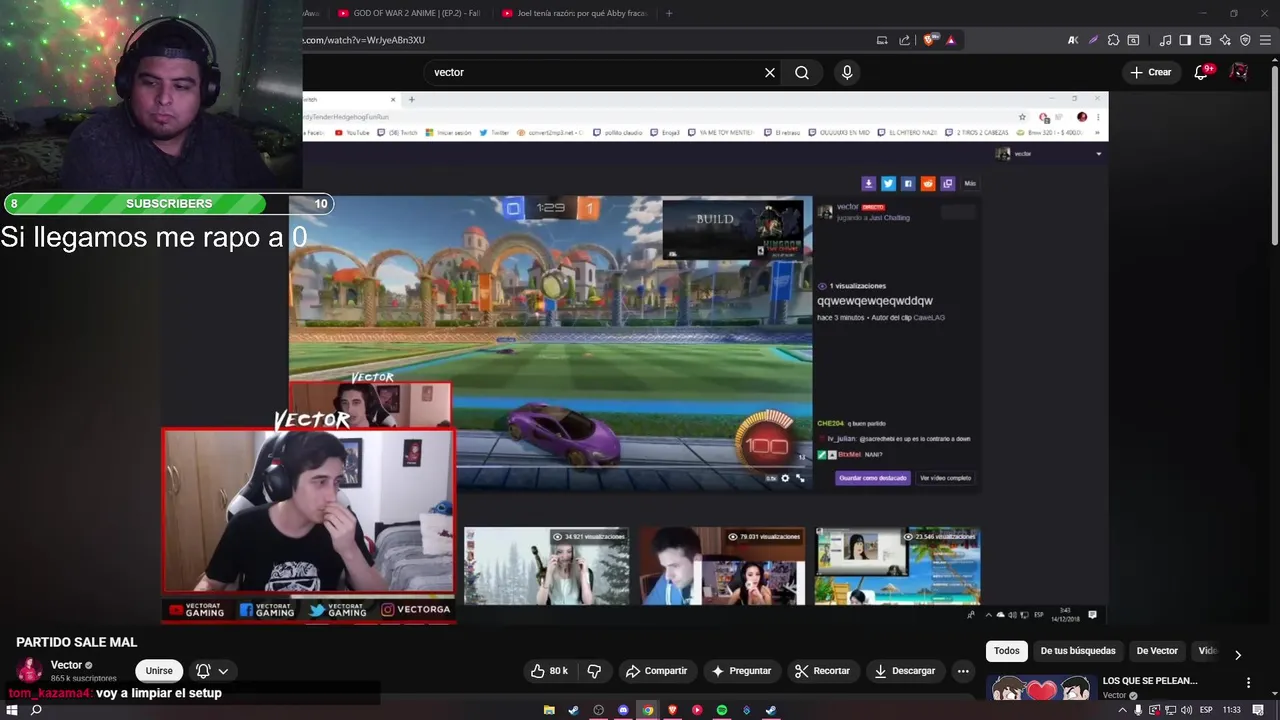Select the Todos filter chip
This screenshot has width=1280, height=720.
click(x=1007, y=651)
